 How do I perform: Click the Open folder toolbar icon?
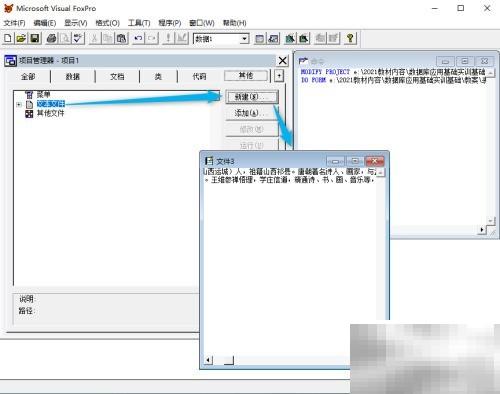tap(21, 38)
